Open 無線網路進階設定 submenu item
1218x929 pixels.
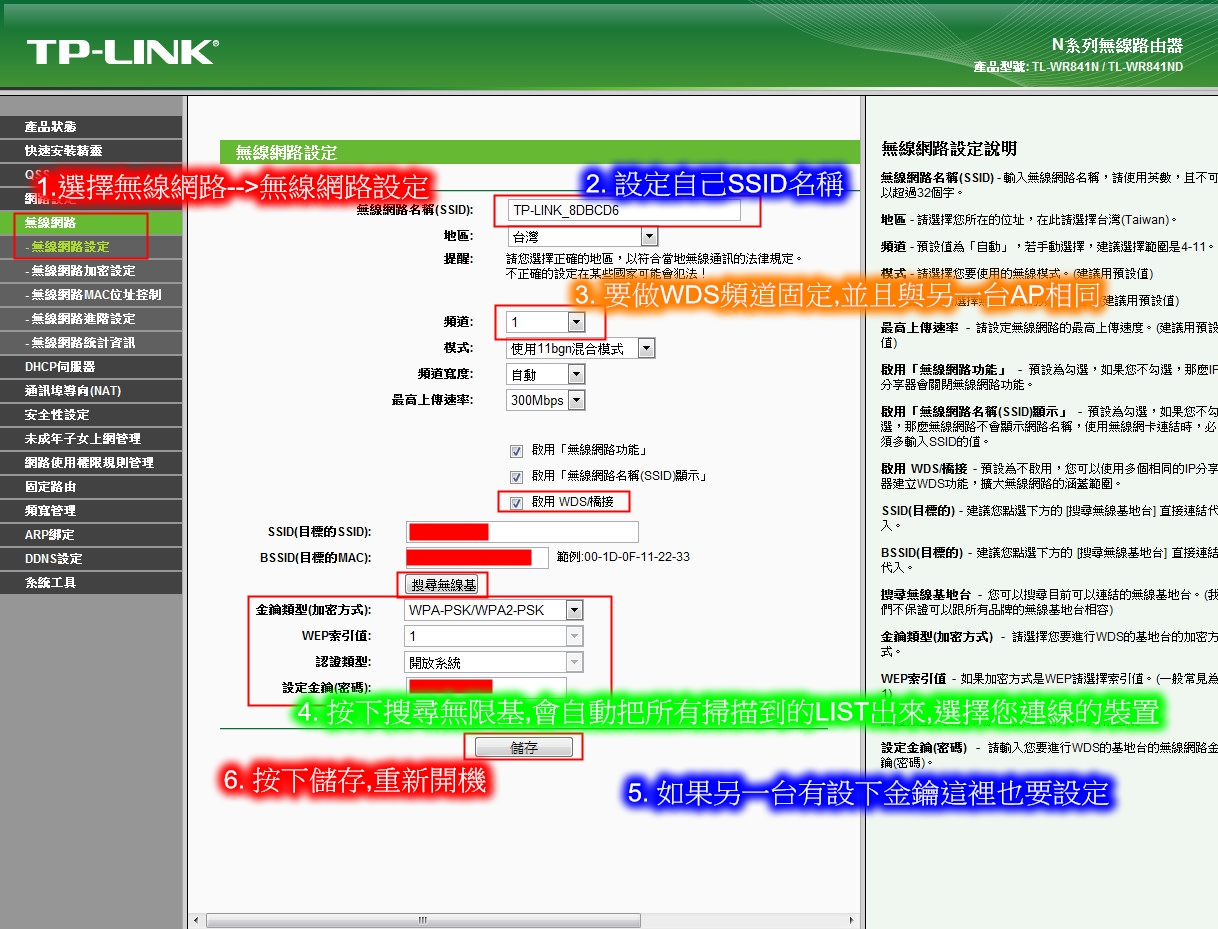(91, 319)
